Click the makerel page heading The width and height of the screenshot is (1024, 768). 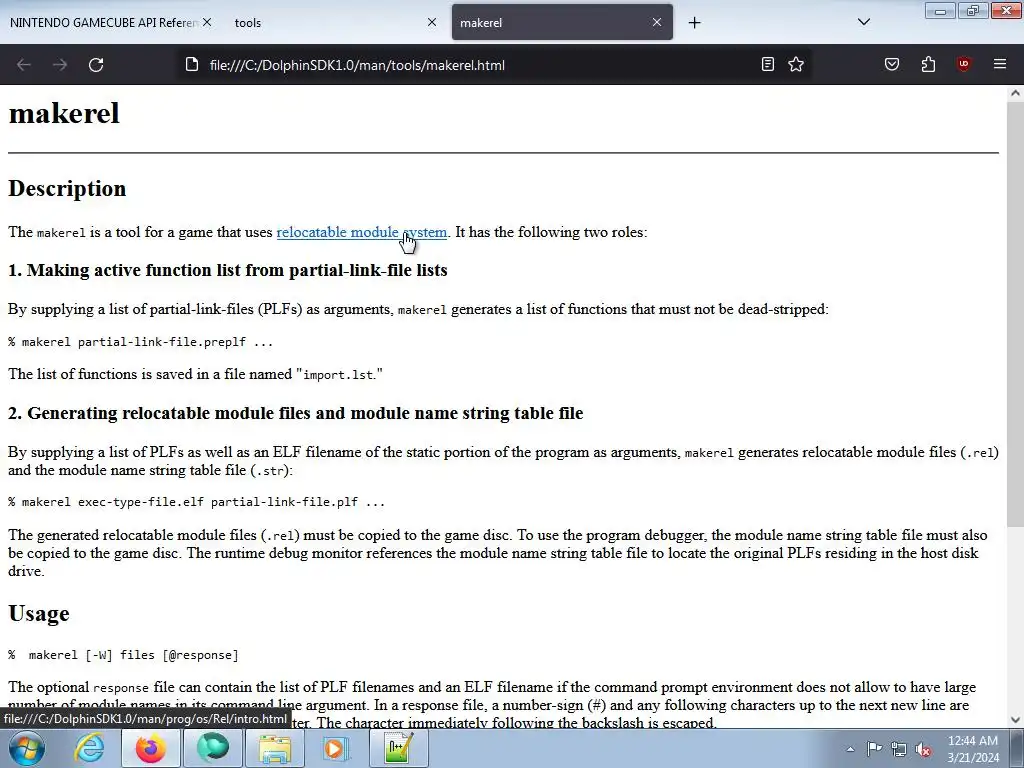pos(64,113)
